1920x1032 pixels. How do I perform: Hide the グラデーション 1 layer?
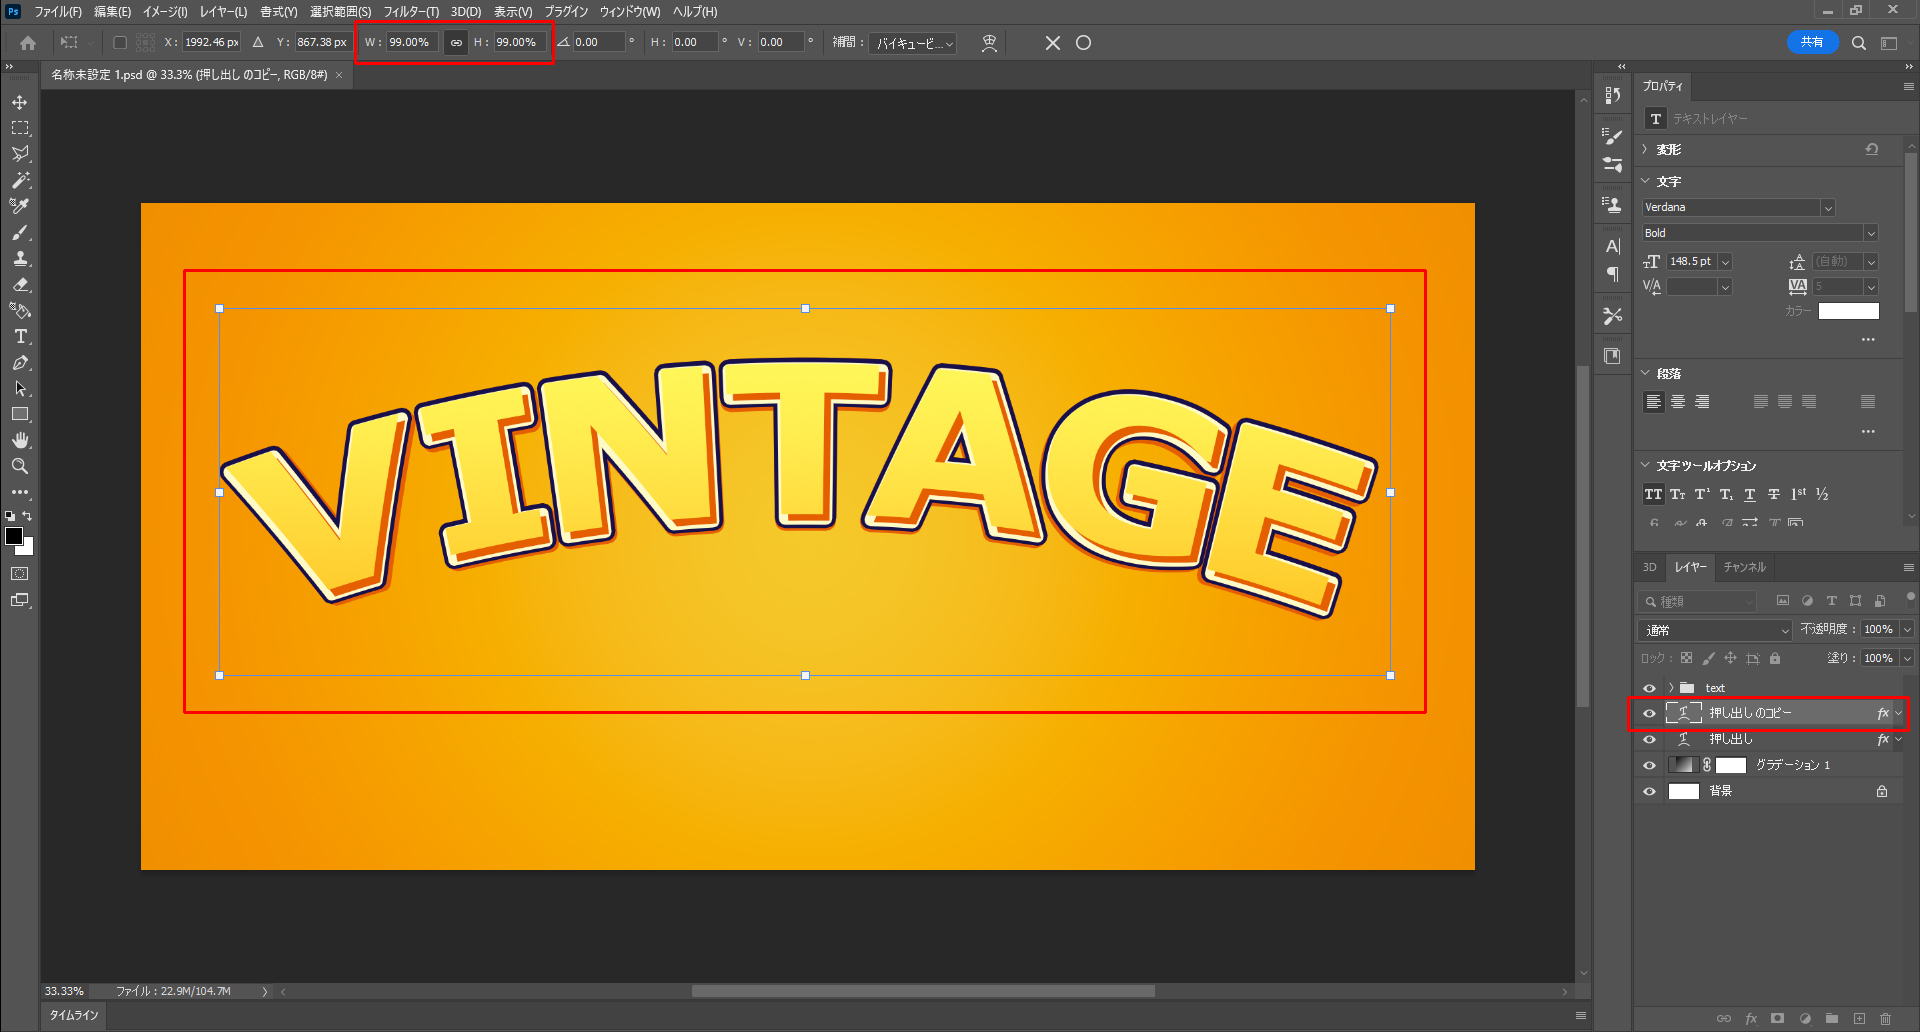[x=1649, y=765]
